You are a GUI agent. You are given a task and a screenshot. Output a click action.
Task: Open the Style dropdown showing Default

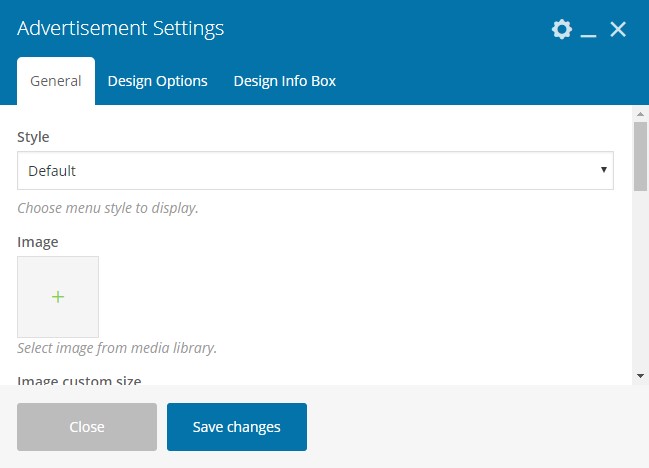pos(315,171)
